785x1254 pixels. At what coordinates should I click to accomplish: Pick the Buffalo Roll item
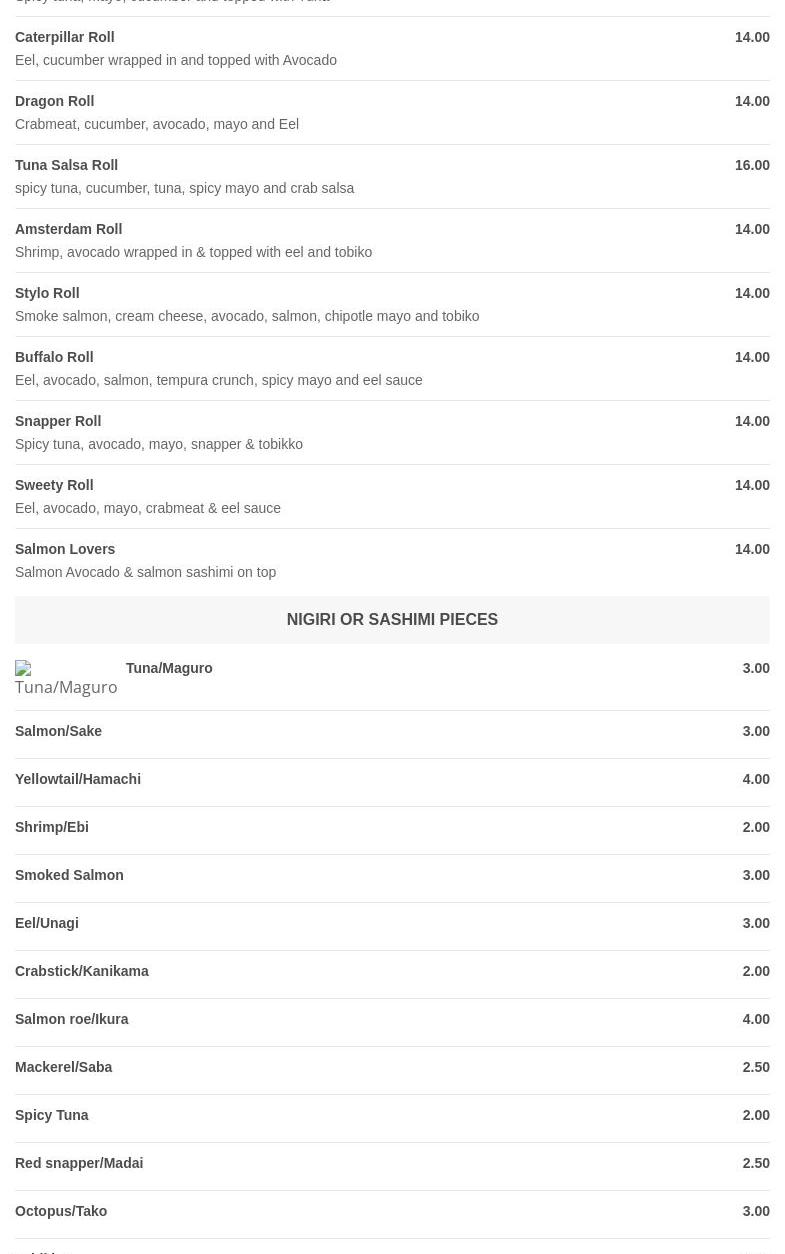[54, 357]
